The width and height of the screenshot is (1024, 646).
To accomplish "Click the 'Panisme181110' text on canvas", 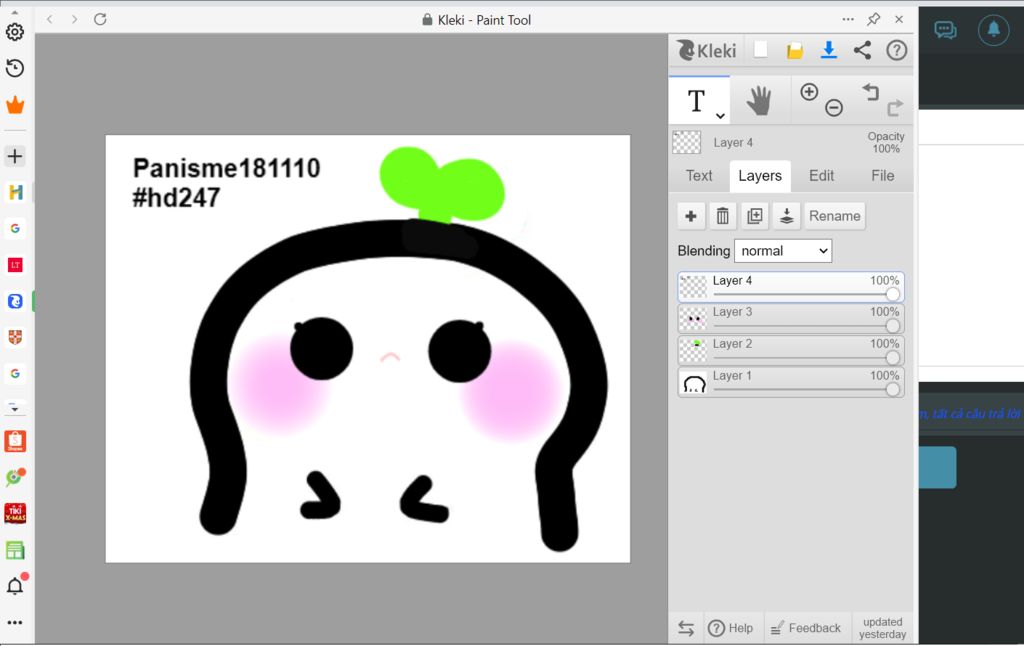I will point(227,169).
